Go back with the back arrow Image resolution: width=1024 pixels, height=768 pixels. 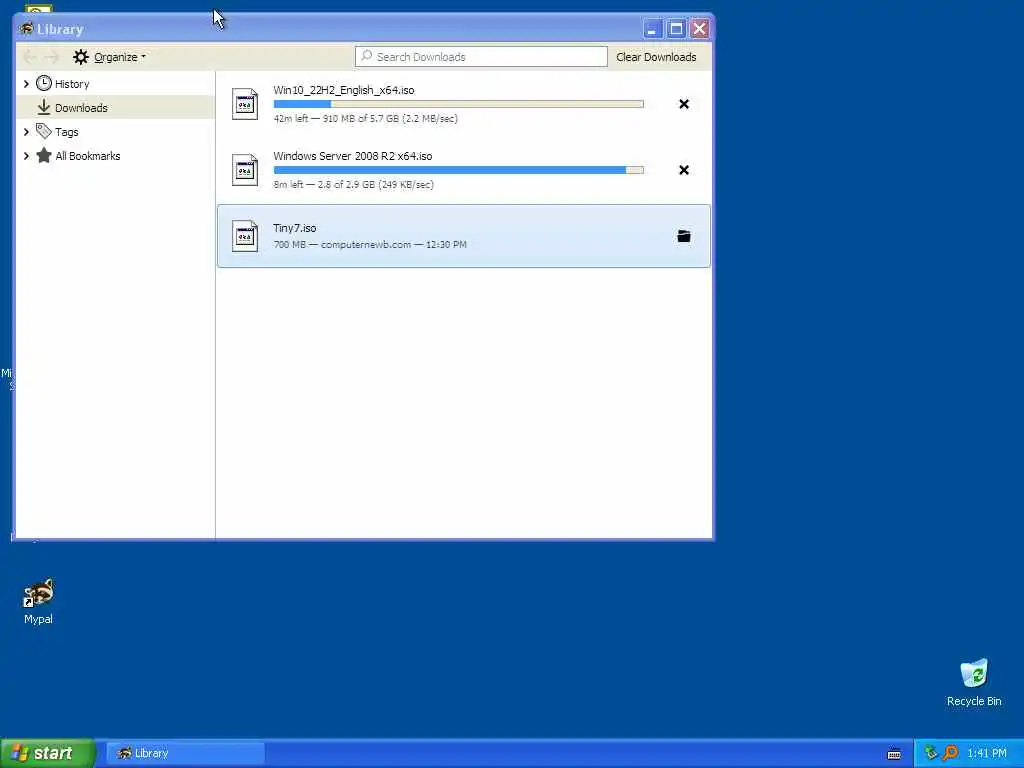pyautogui.click(x=29, y=57)
